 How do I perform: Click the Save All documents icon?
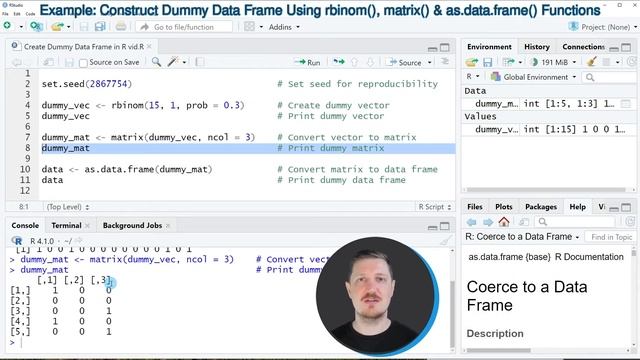pos(100,27)
